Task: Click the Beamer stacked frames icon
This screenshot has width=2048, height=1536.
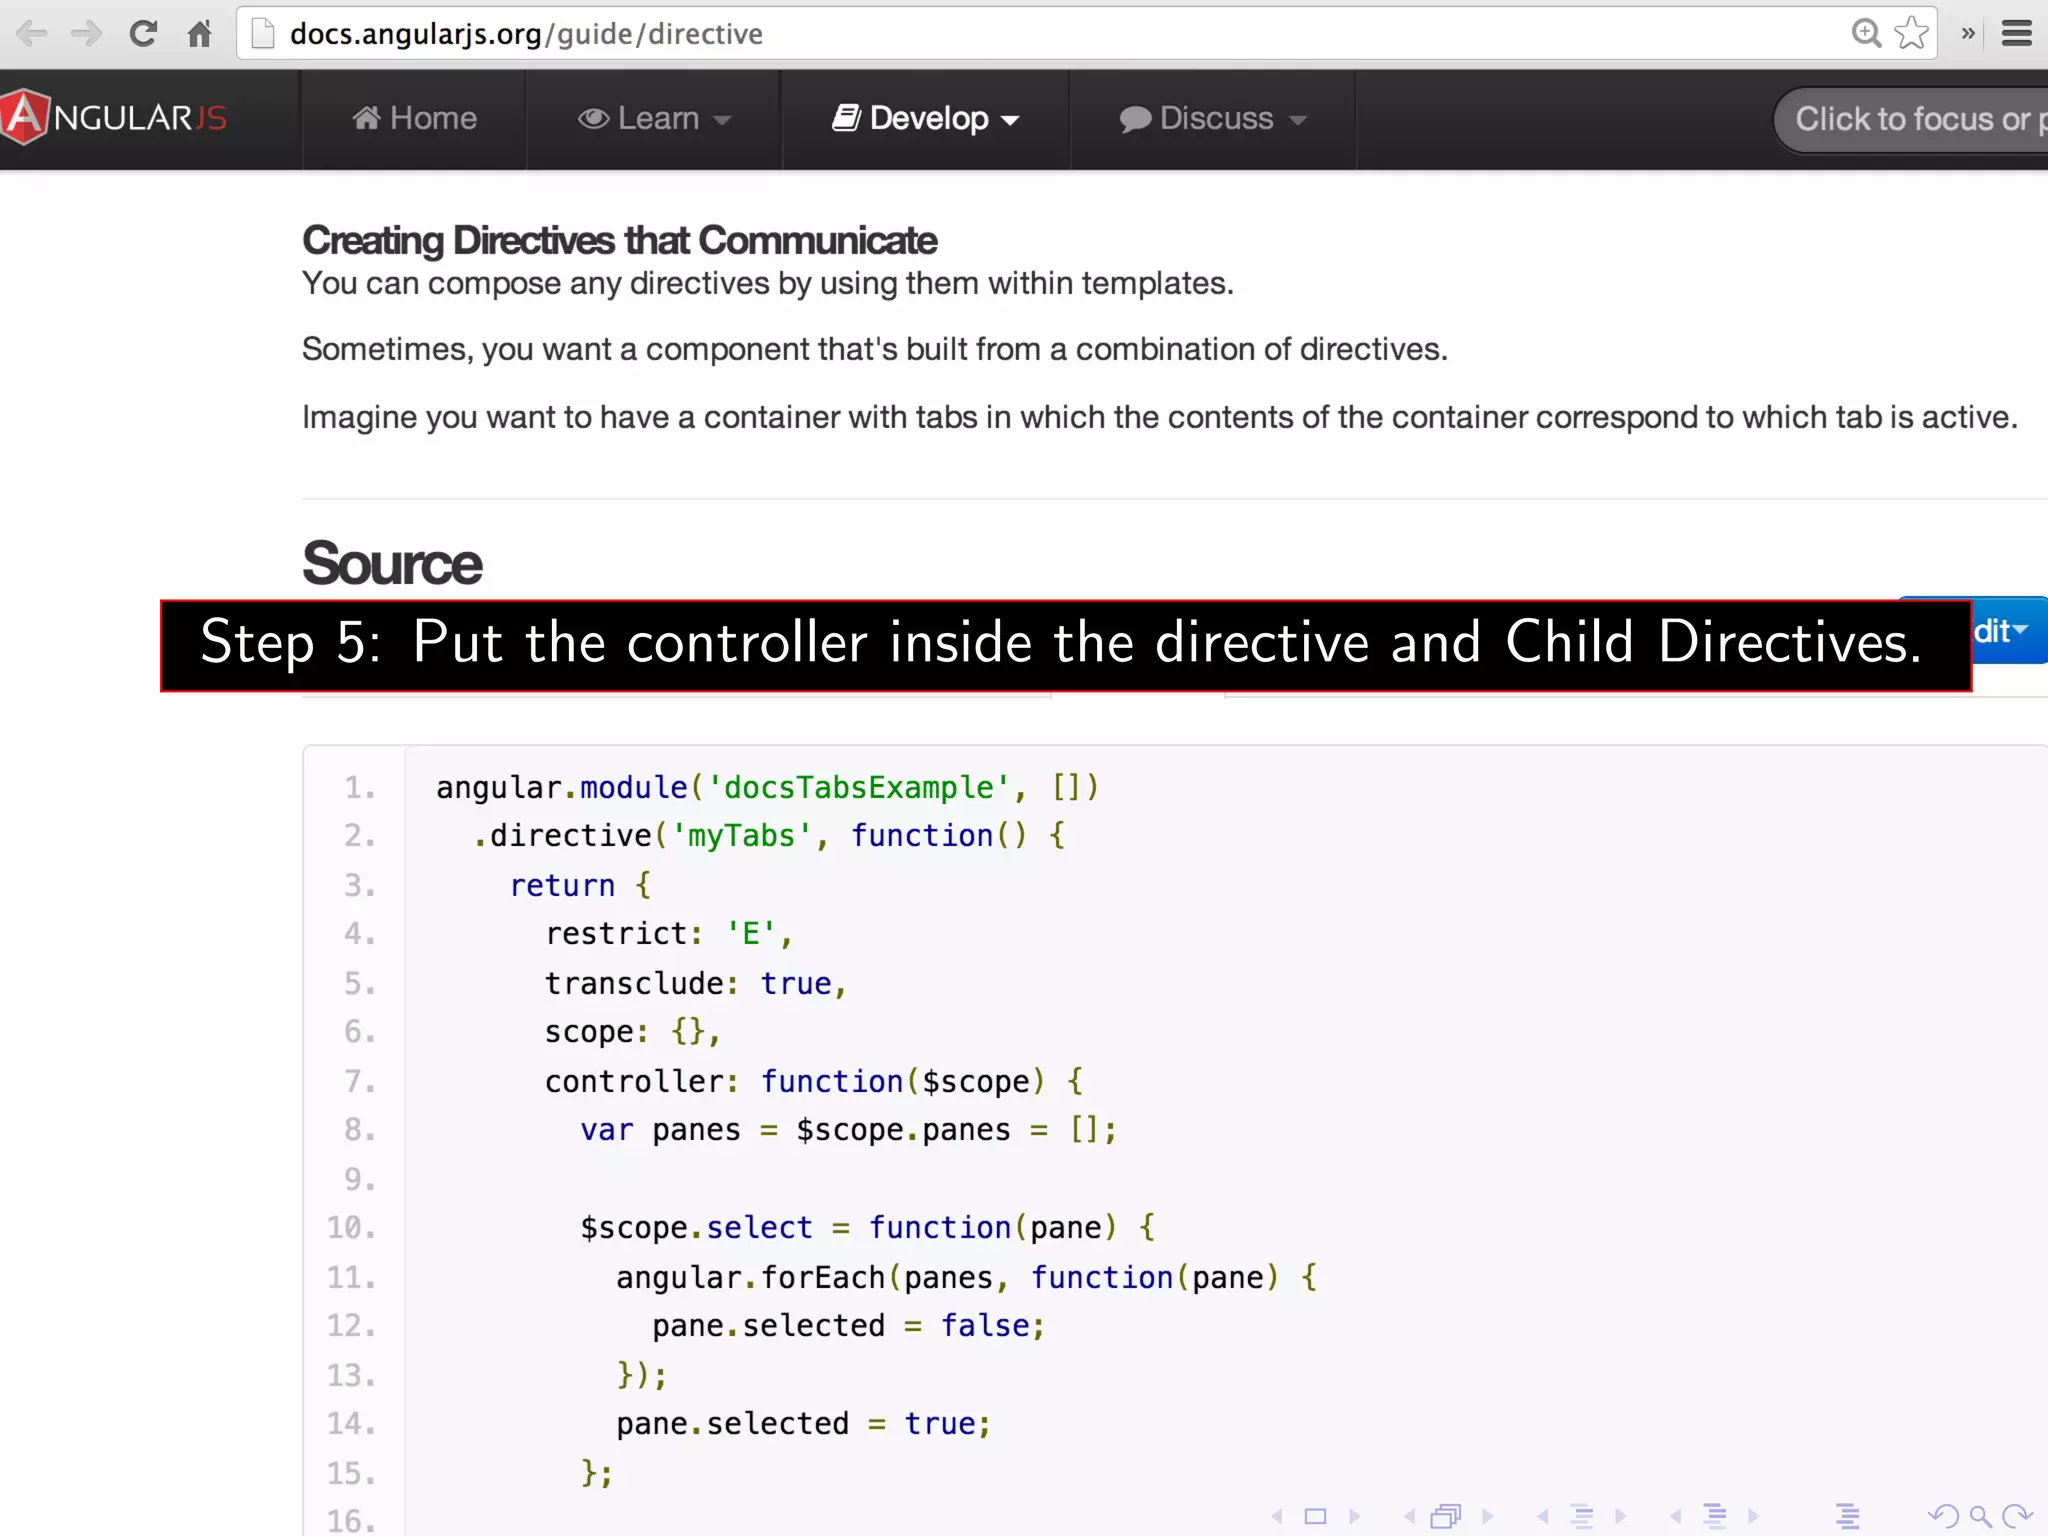Action: tap(1446, 1517)
